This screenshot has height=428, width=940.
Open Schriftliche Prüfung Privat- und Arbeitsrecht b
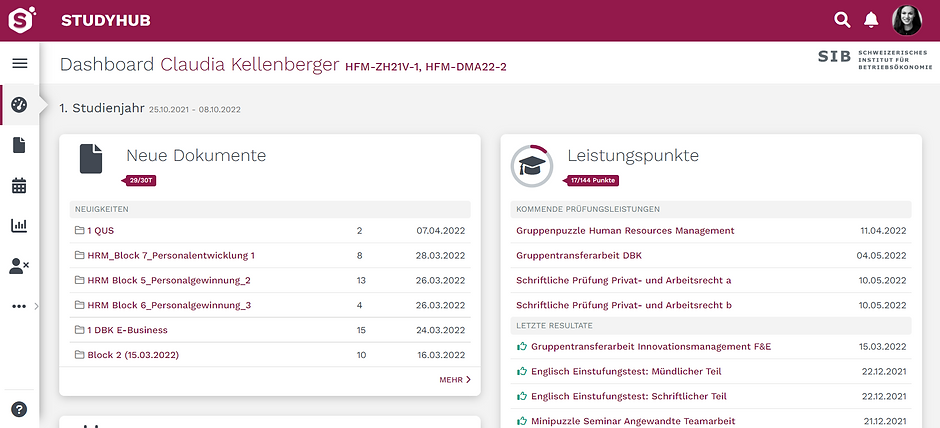pos(623,305)
